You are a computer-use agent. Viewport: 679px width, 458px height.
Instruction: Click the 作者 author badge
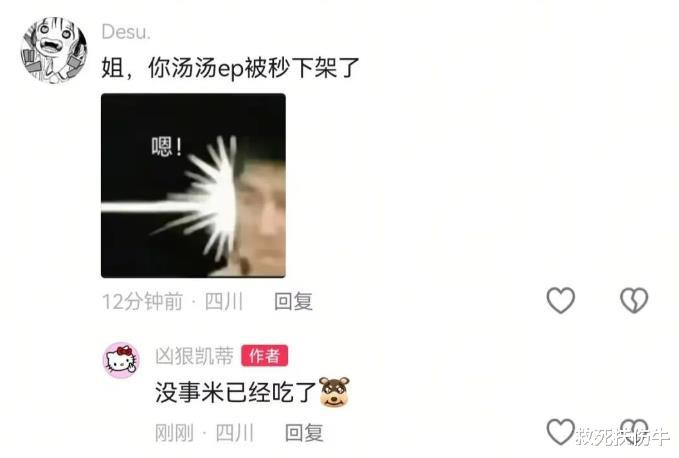264,356
